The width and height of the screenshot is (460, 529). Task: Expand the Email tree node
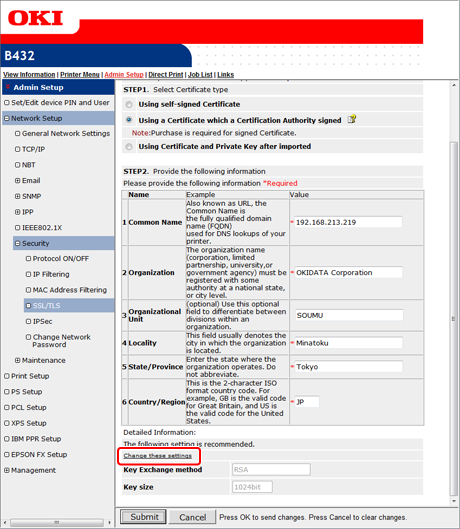click(x=18, y=180)
